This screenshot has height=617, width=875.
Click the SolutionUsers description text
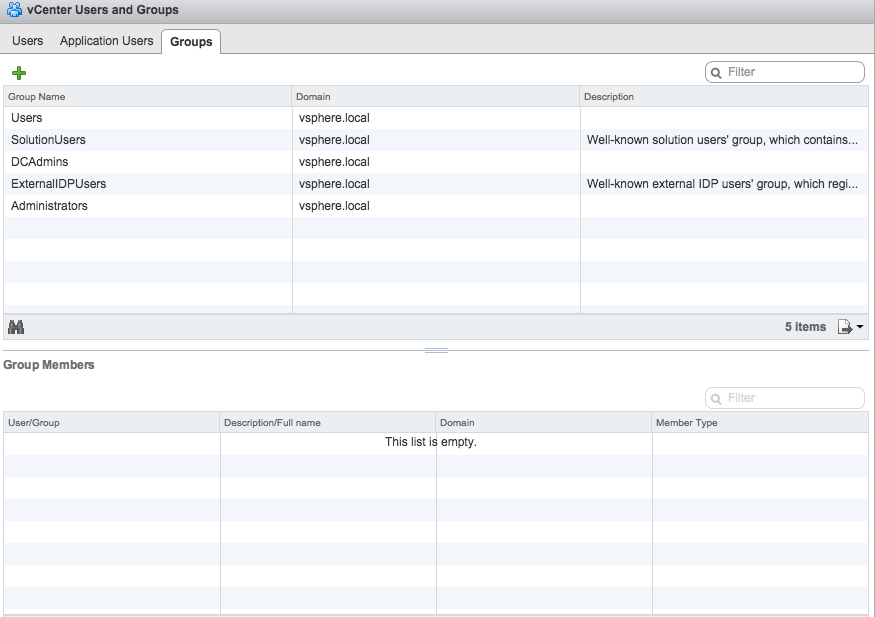[x=722, y=140]
